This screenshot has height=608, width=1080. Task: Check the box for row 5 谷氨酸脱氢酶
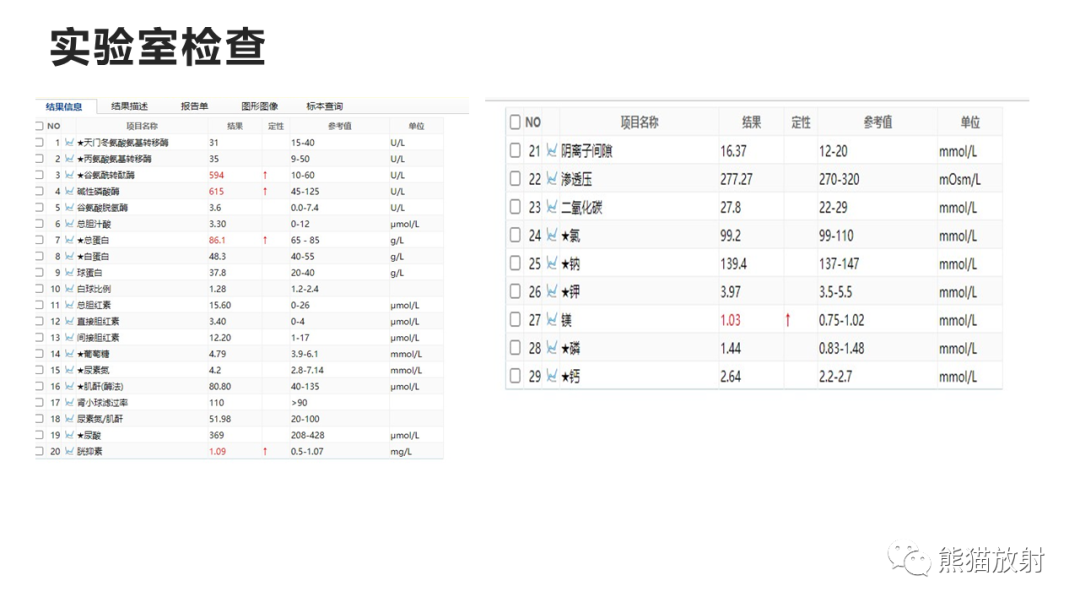pyautogui.click(x=39, y=207)
